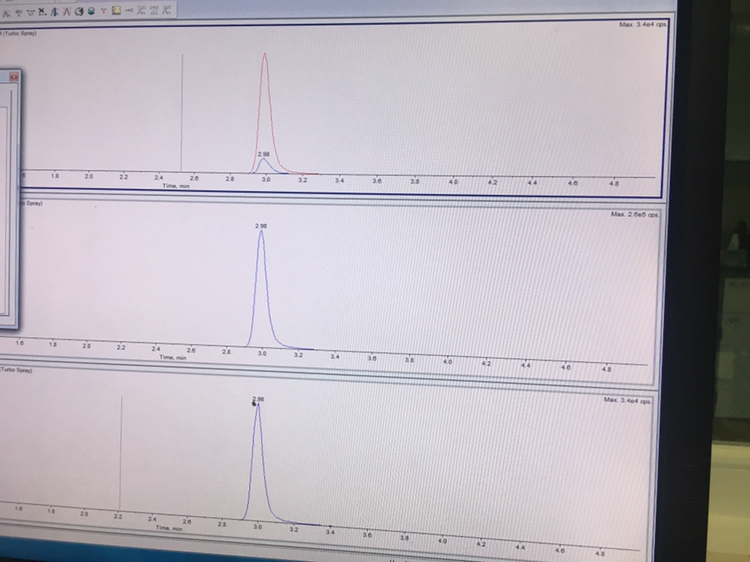Click the black X with arrow toolbar icon
This screenshot has width=750, height=562.
pos(43,12)
